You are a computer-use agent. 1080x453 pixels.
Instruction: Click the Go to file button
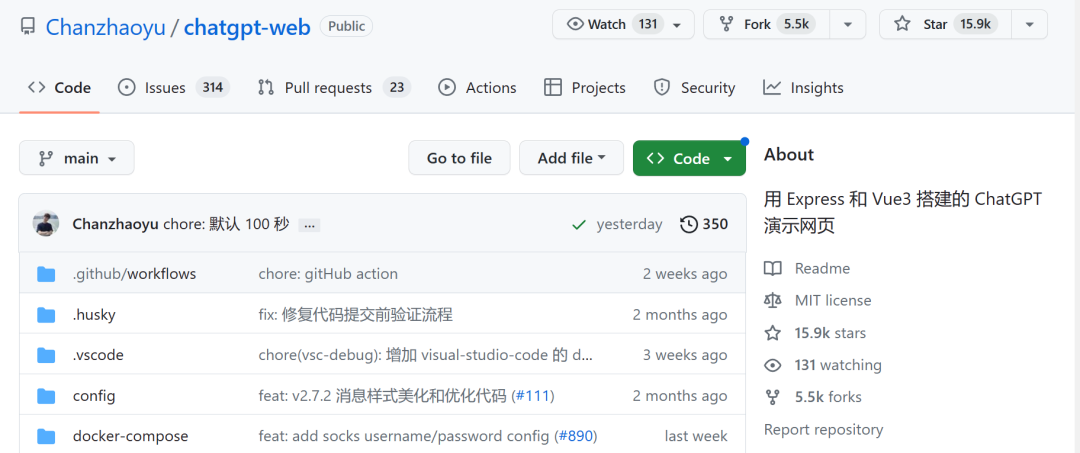click(459, 158)
